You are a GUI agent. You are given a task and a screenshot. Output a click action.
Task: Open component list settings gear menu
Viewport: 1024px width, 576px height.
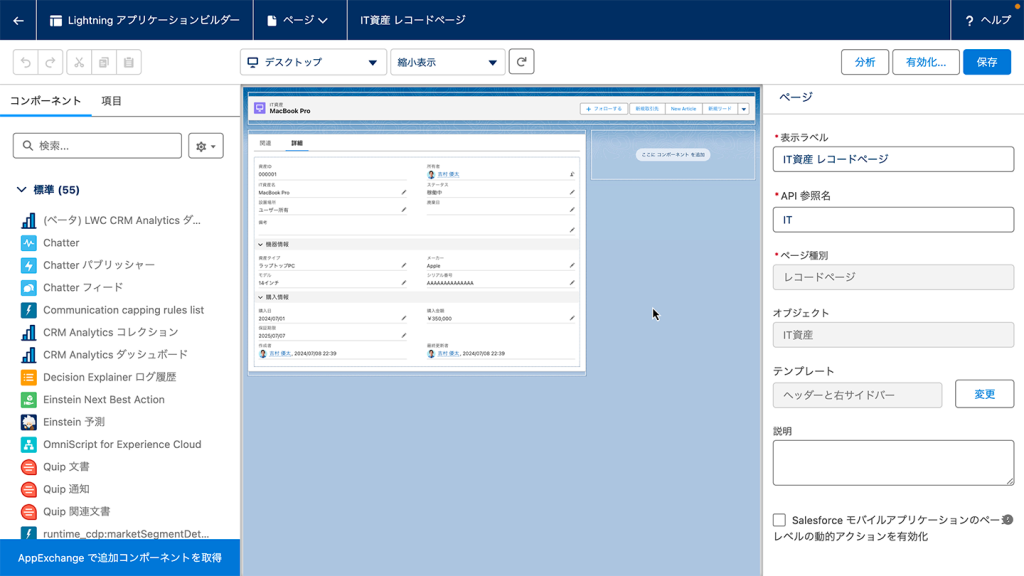[205, 146]
